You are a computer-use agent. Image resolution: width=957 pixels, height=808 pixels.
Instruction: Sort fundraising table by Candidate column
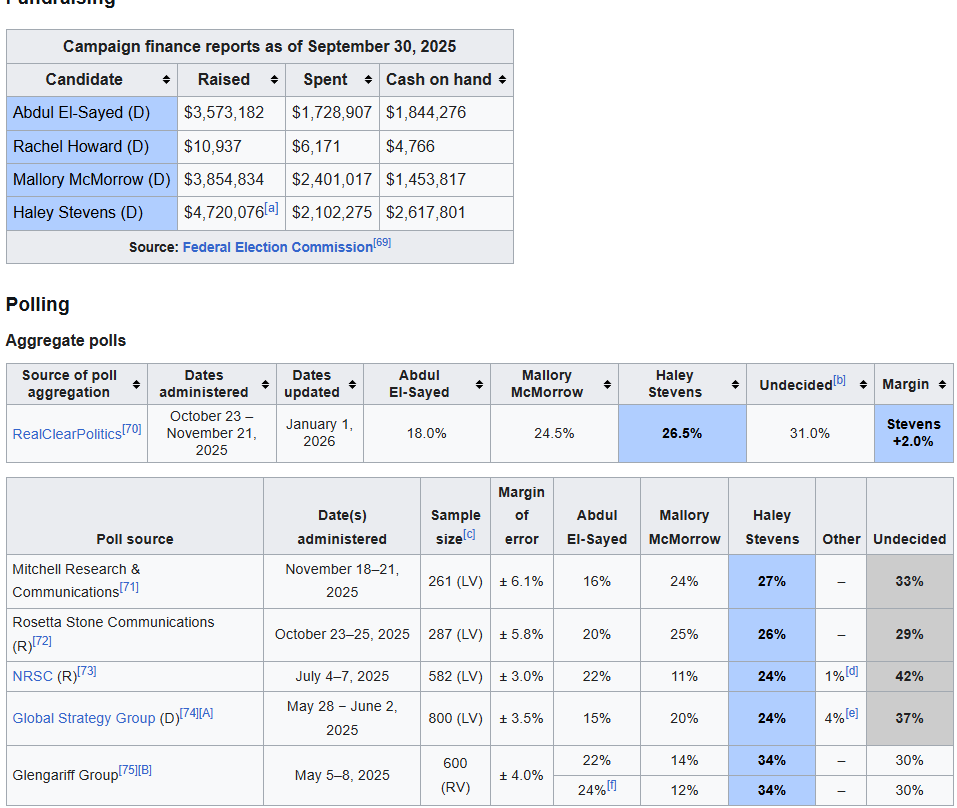coord(166,80)
